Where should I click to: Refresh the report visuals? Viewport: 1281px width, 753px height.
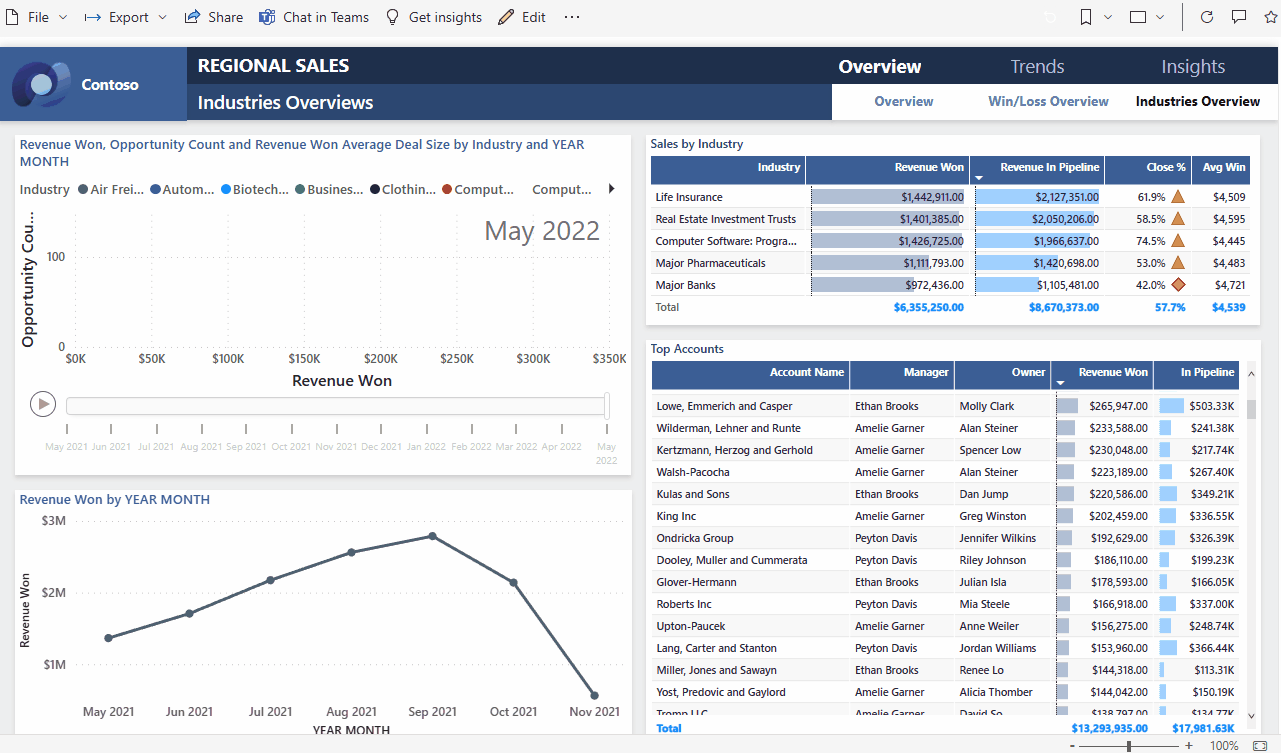tap(1207, 17)
